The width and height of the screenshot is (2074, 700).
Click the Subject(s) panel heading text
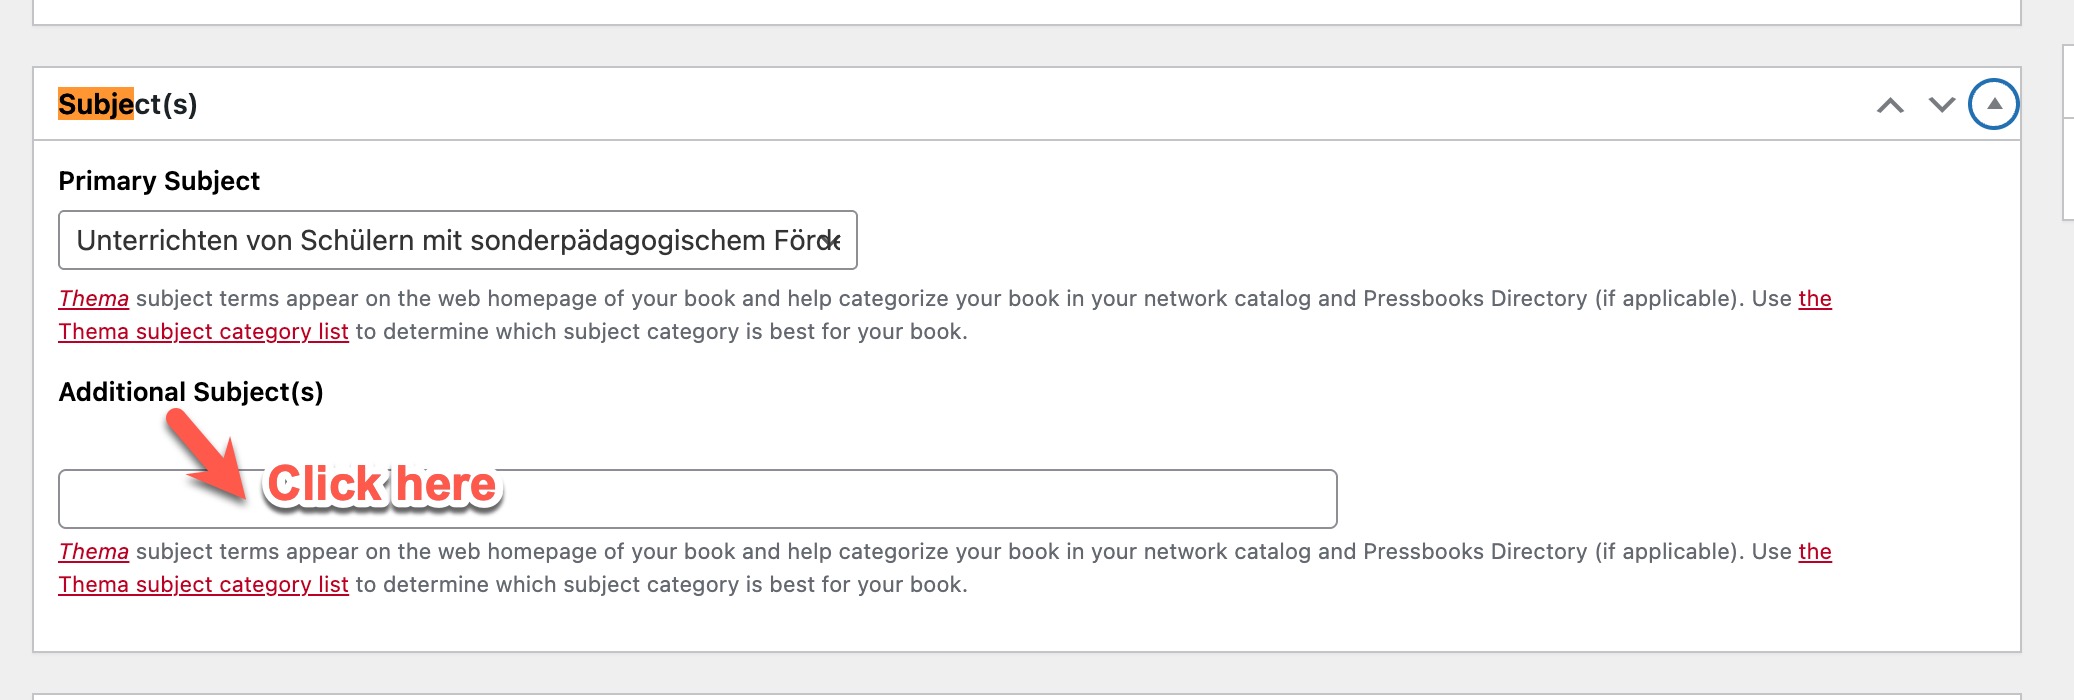click(128, 104)
